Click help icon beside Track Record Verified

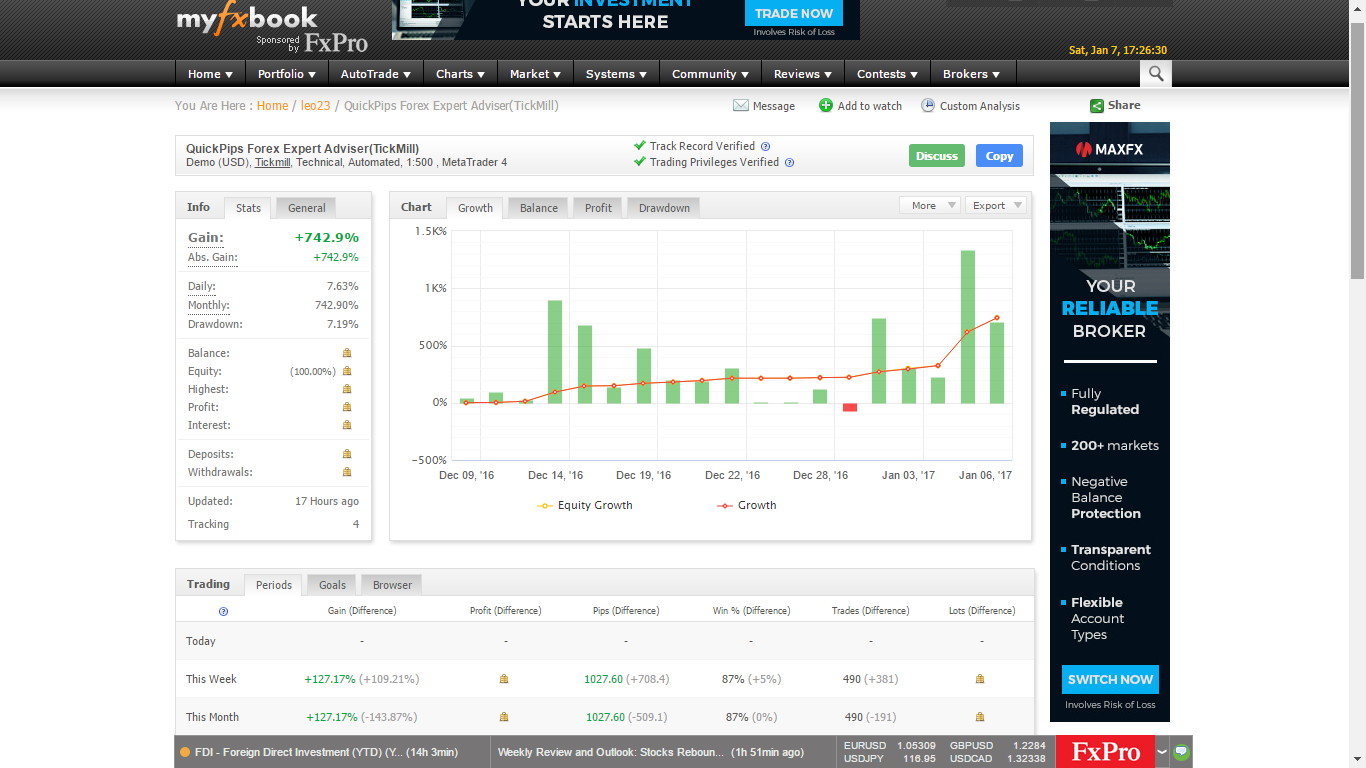[765, 146]
